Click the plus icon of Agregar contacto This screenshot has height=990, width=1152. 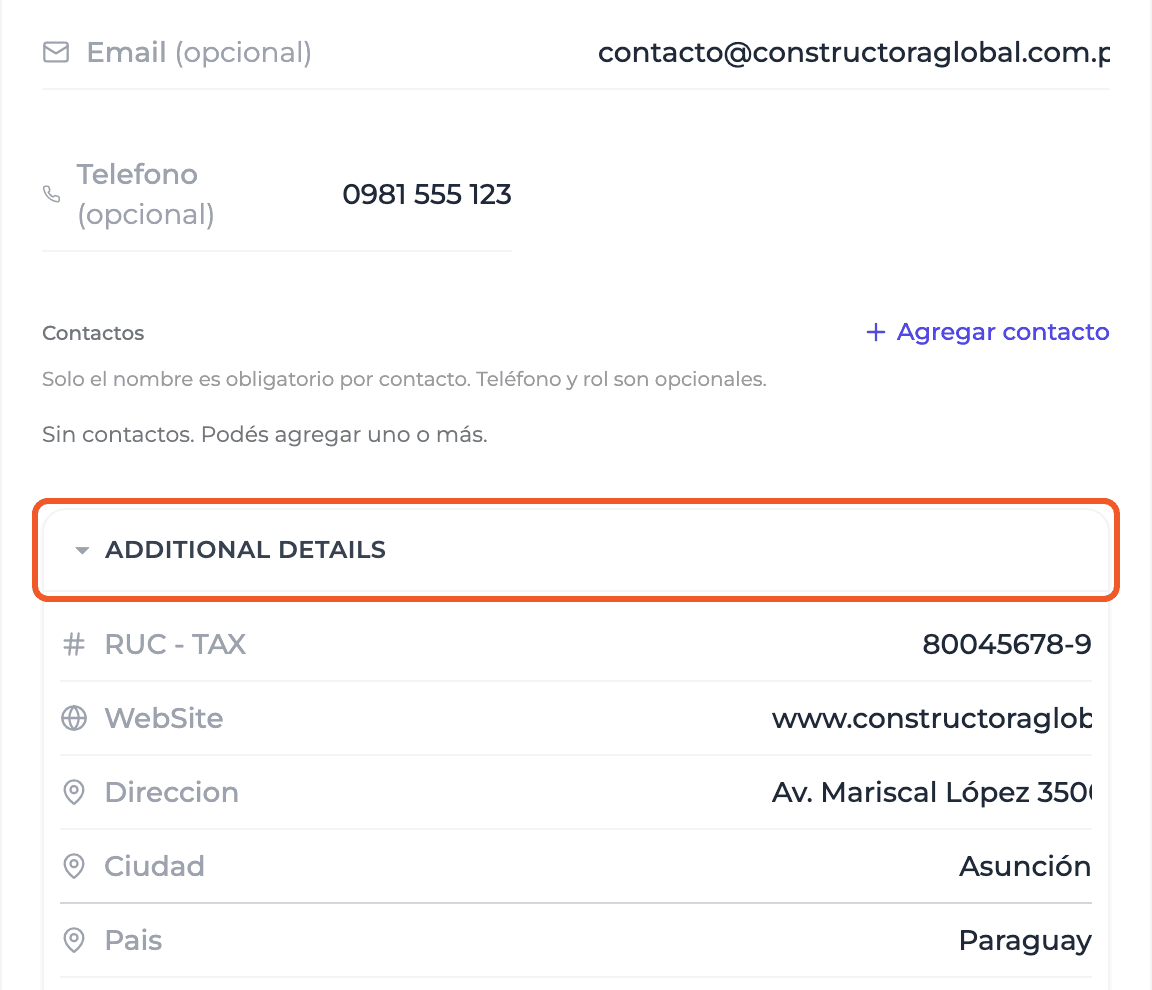(x=876, y=332)
